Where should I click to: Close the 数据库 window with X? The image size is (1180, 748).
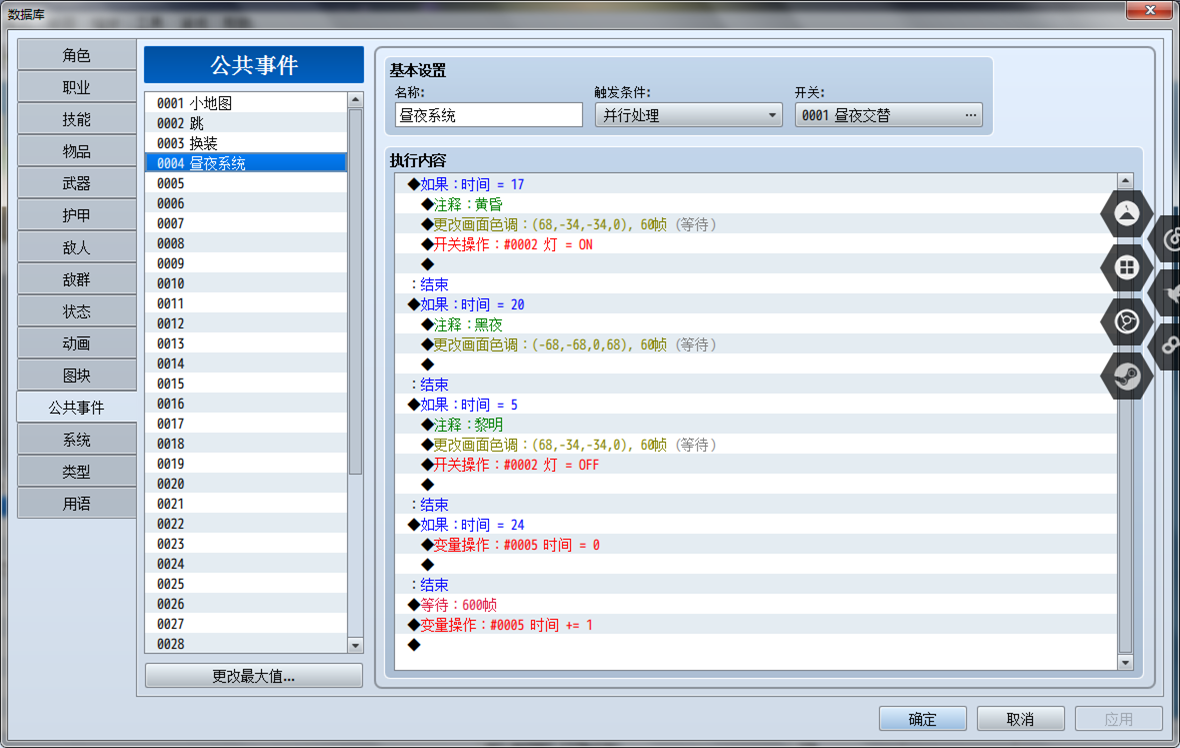click(x=1150, y=10)
